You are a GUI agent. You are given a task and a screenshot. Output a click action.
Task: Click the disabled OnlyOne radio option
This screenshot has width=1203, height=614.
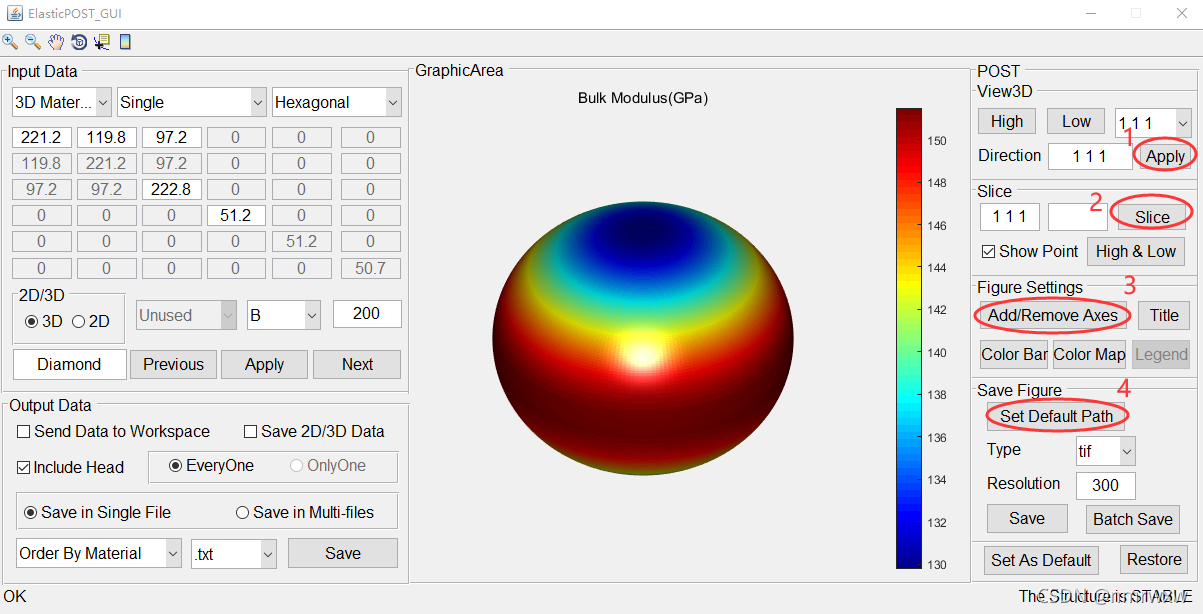(328, 466)
